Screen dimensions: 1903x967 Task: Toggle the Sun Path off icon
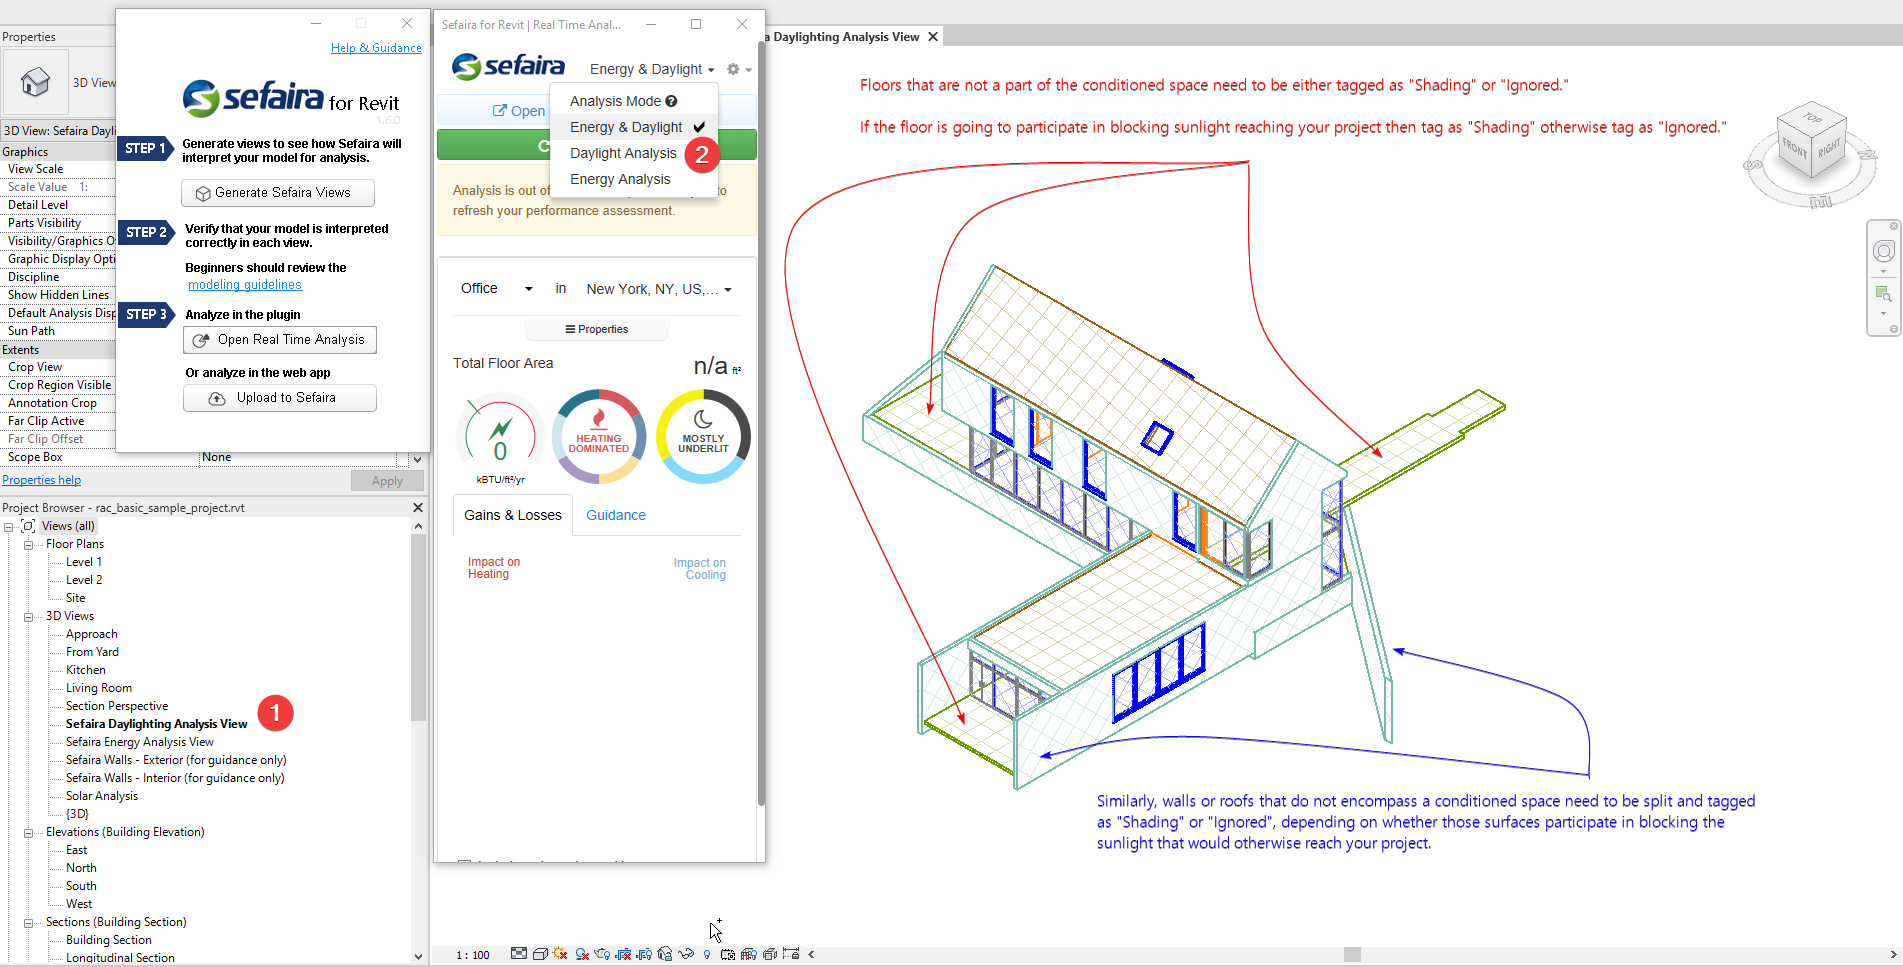tap(560, 954)
